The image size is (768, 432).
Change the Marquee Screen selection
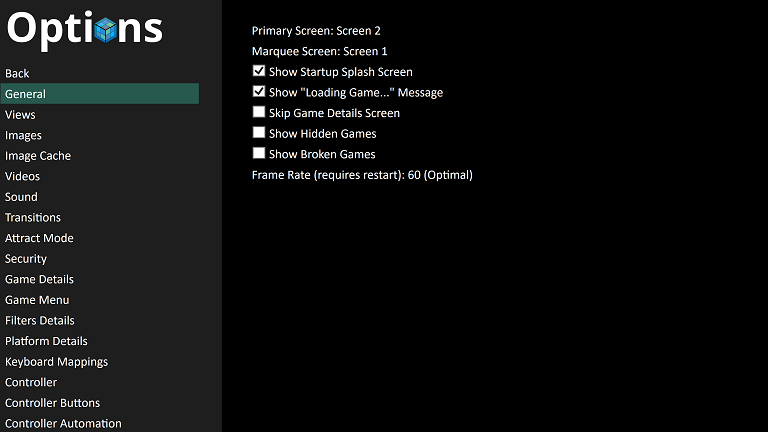click(x=319, y=51)
